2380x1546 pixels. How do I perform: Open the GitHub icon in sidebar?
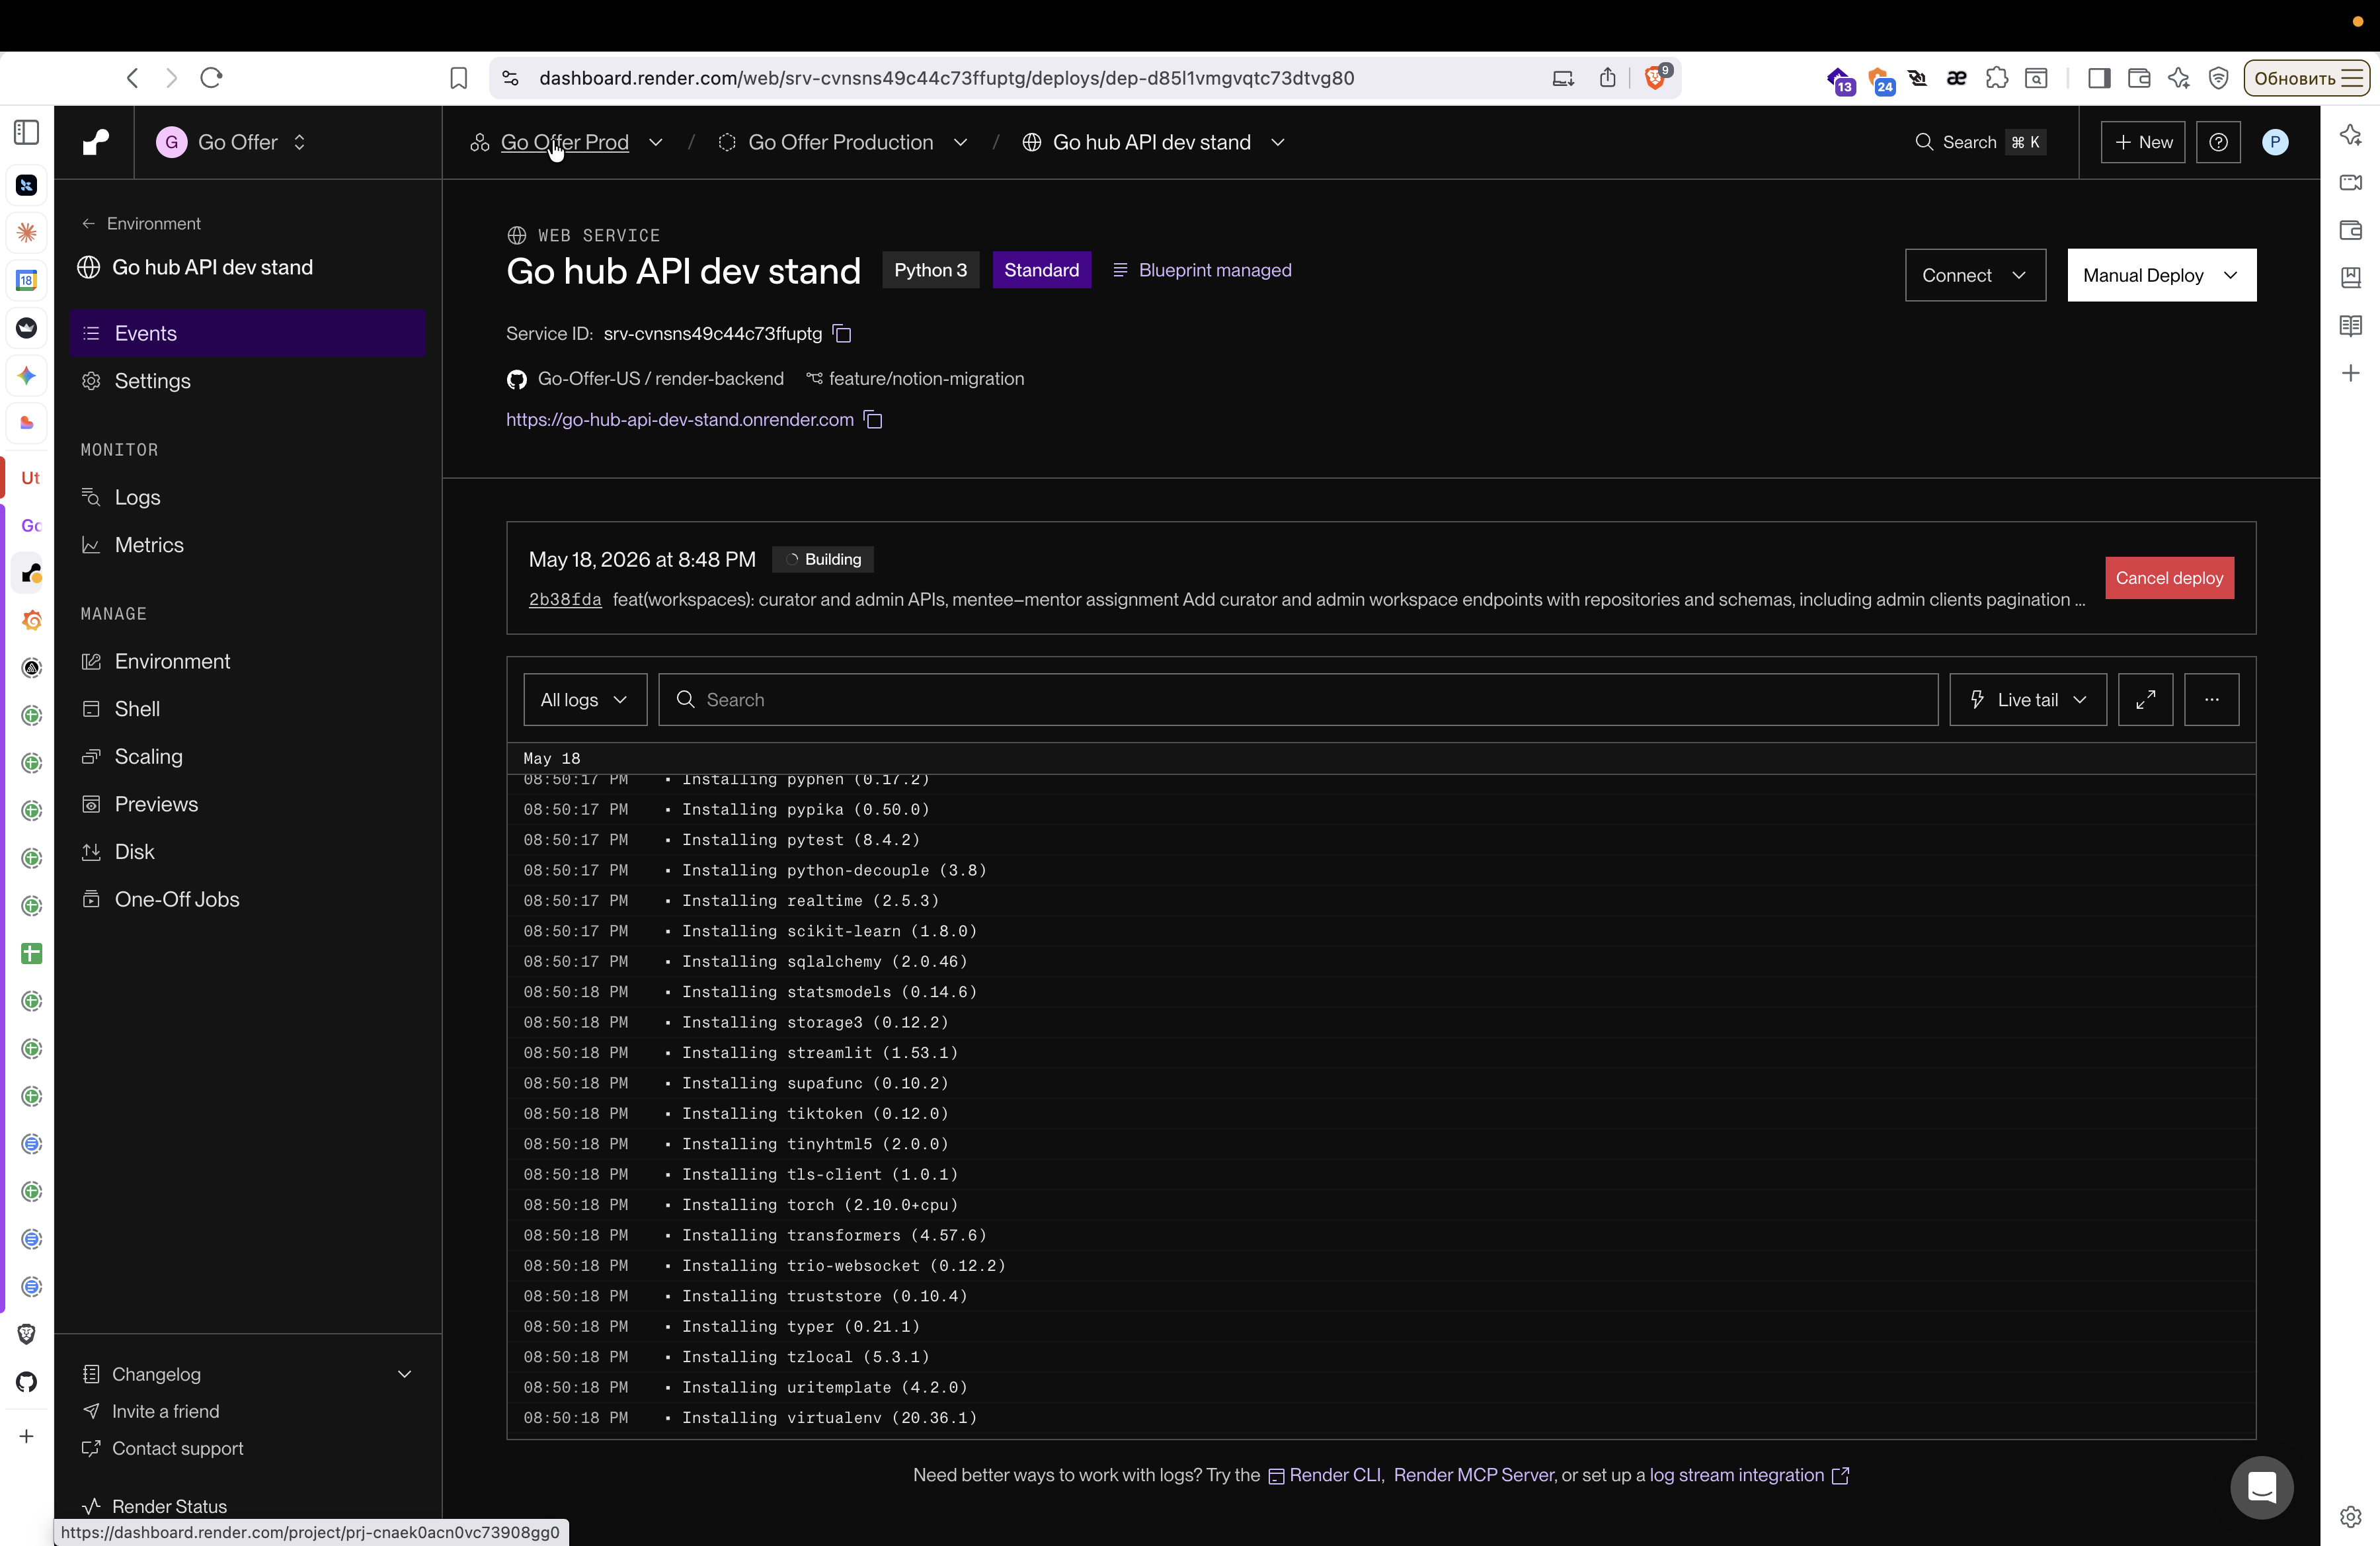tap(27, 1382)
